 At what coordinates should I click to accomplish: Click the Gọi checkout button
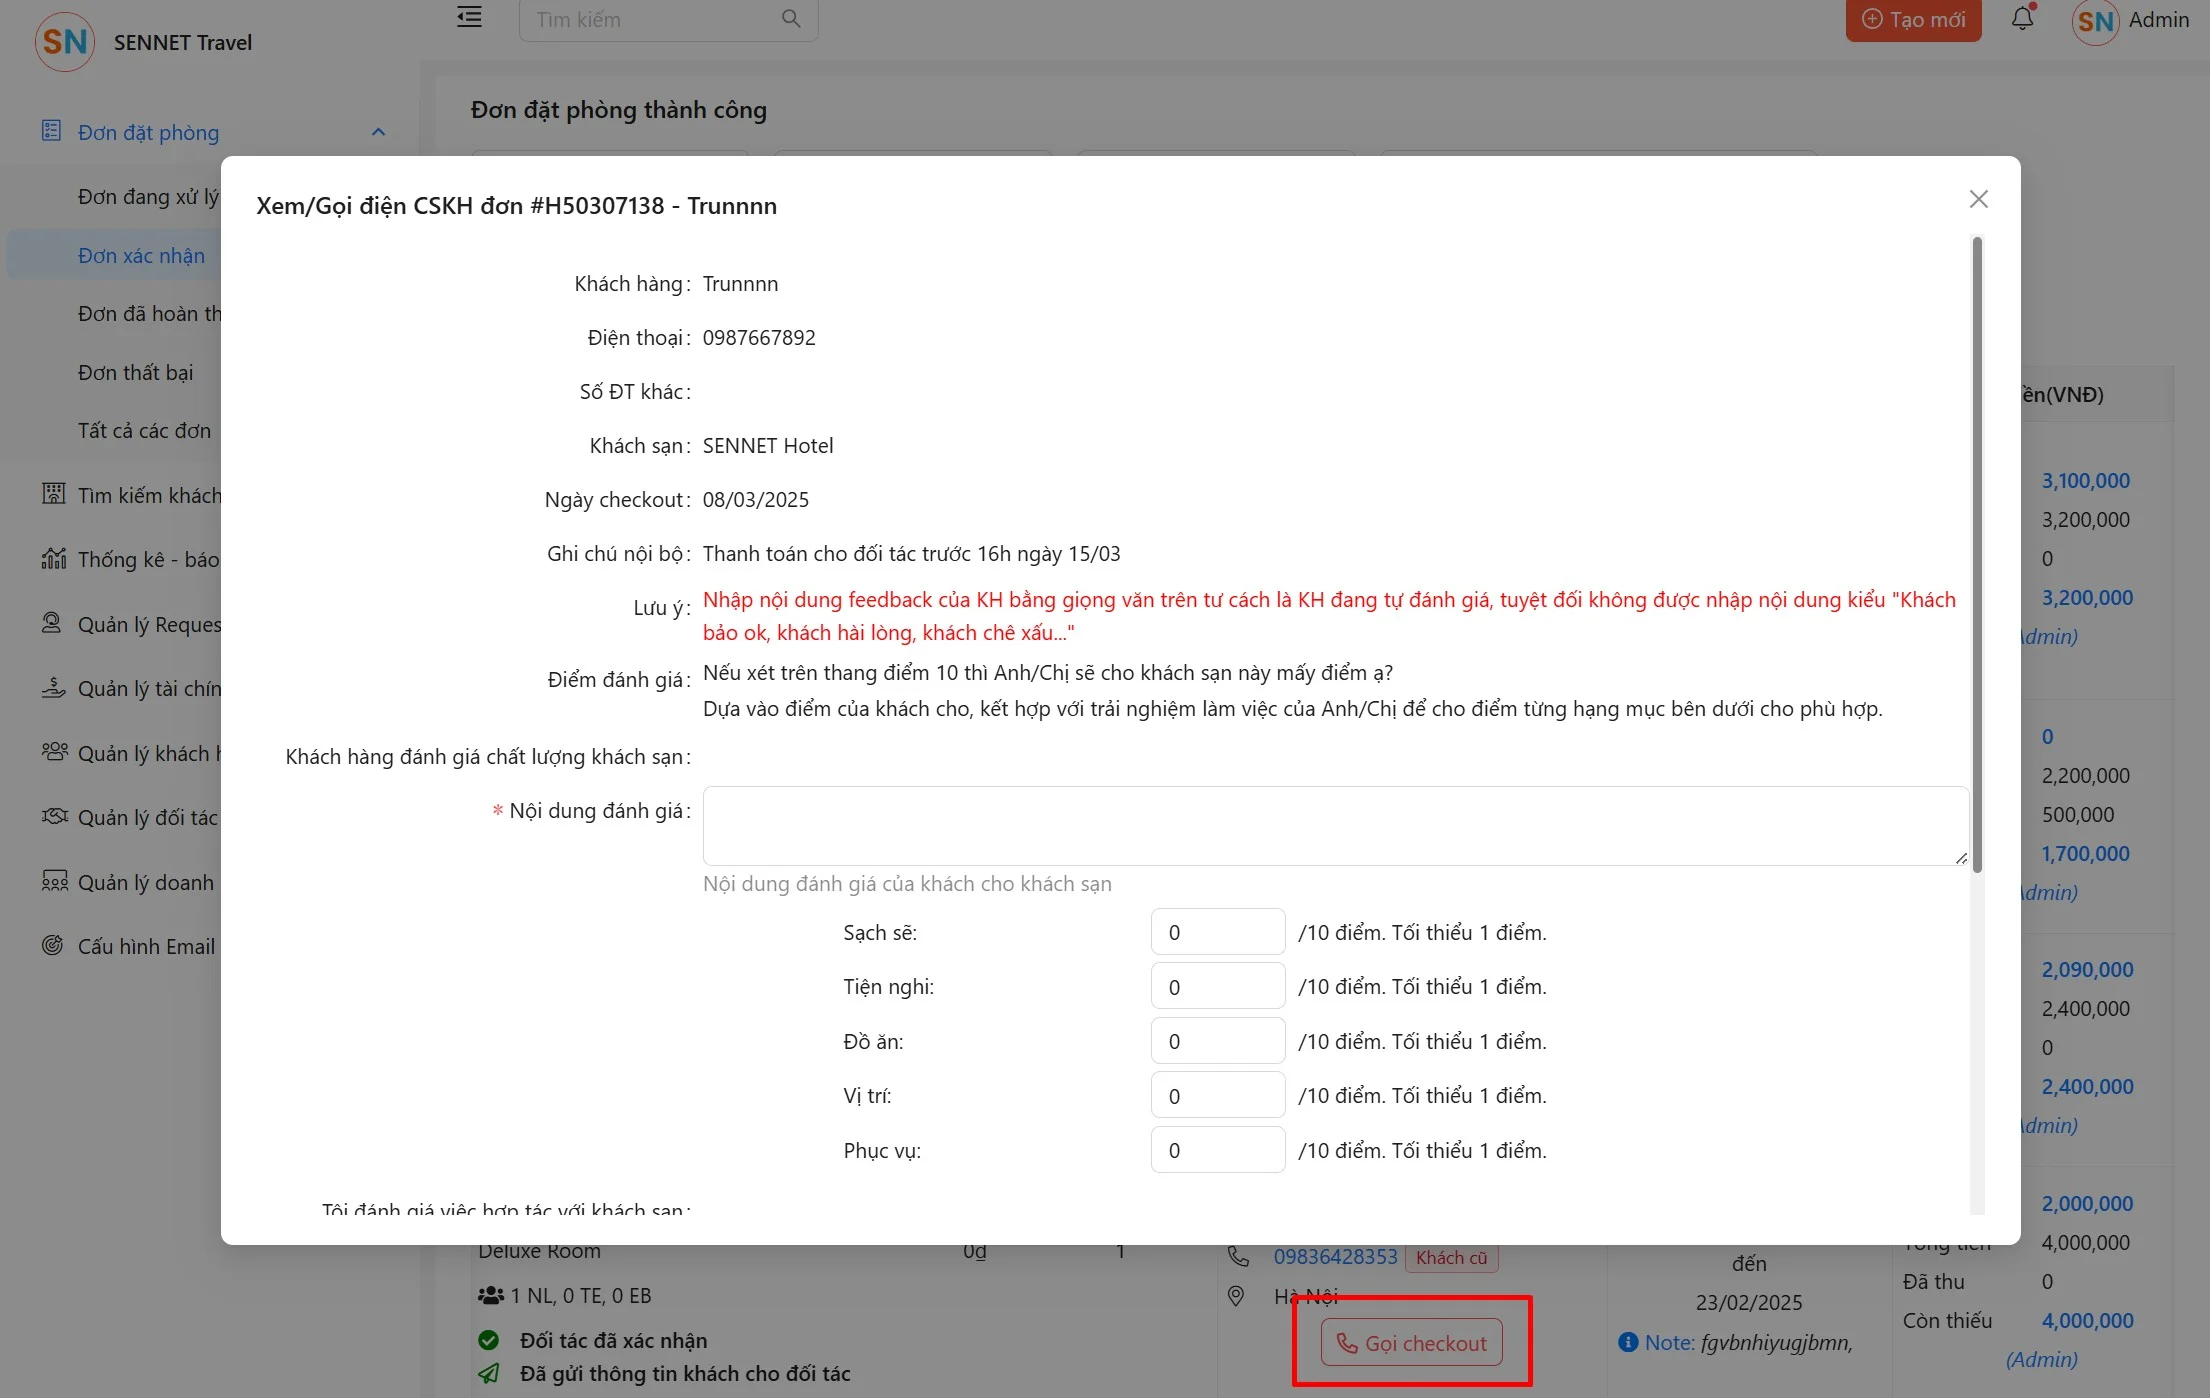[1411, 1343]
